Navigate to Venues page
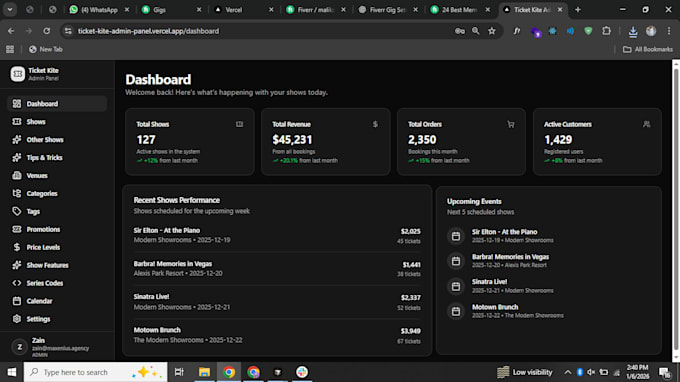 point(57,176)
